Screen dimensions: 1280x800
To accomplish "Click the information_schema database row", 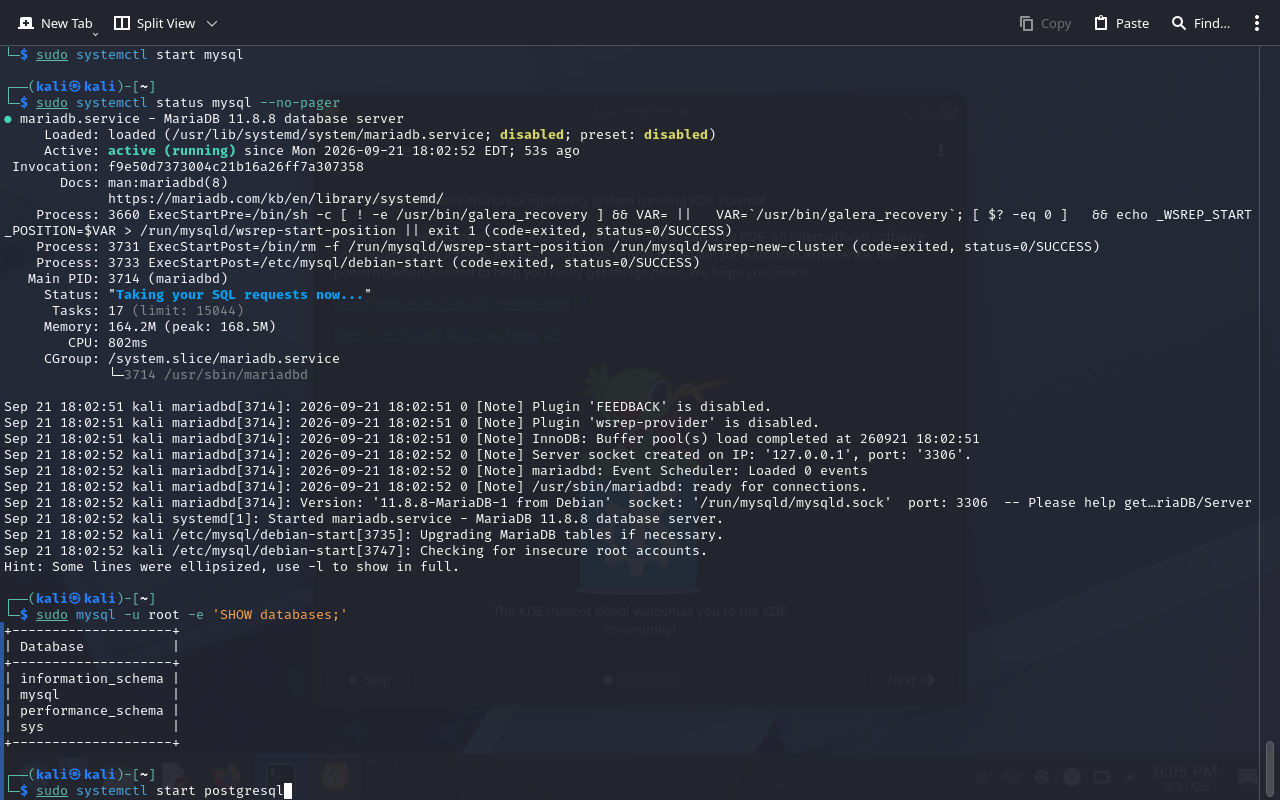I will coord(92,679).
